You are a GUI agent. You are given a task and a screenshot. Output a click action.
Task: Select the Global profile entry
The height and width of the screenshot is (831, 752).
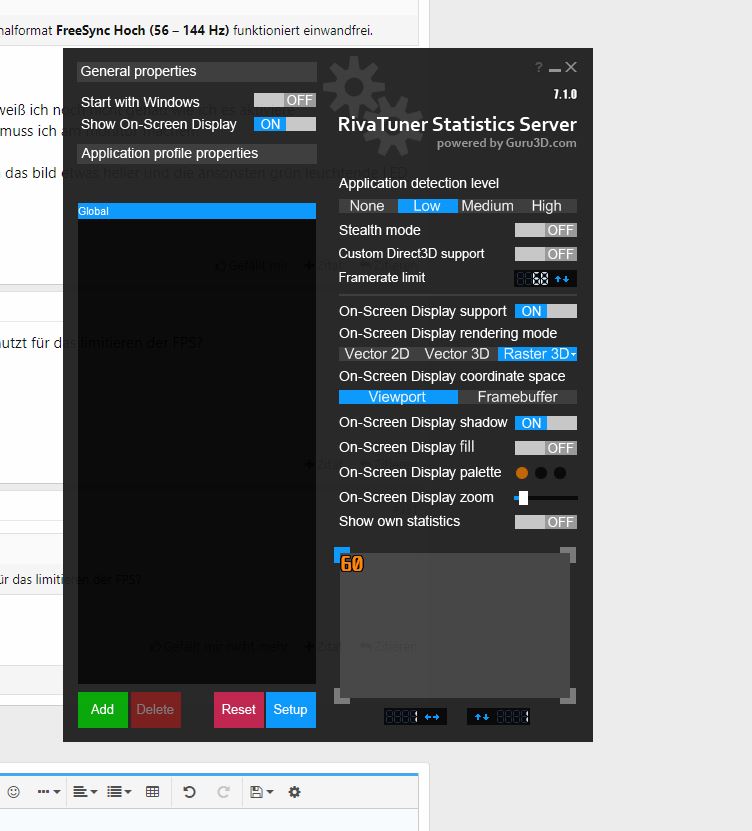(197, 211)
